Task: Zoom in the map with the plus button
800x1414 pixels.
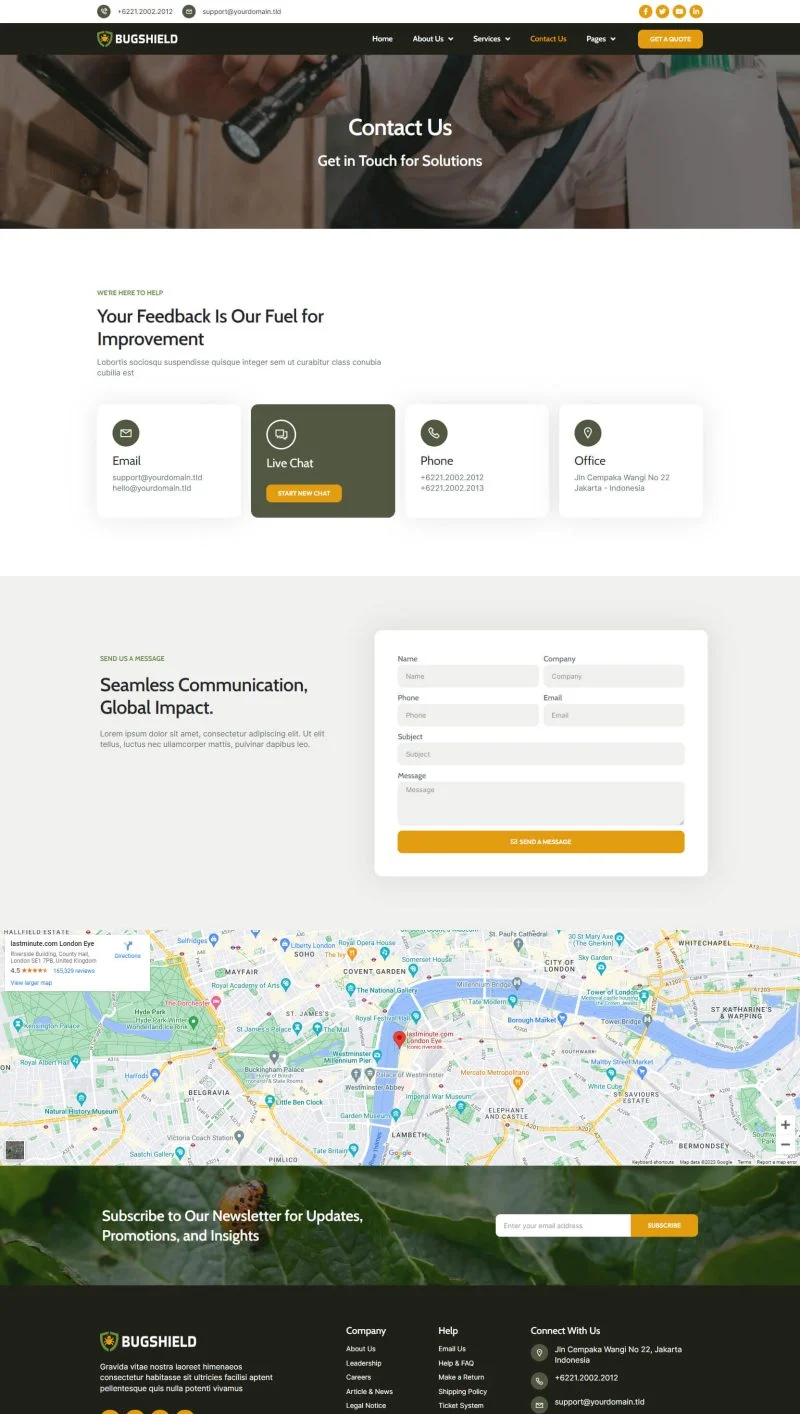Action: [x=786, y=1125]
